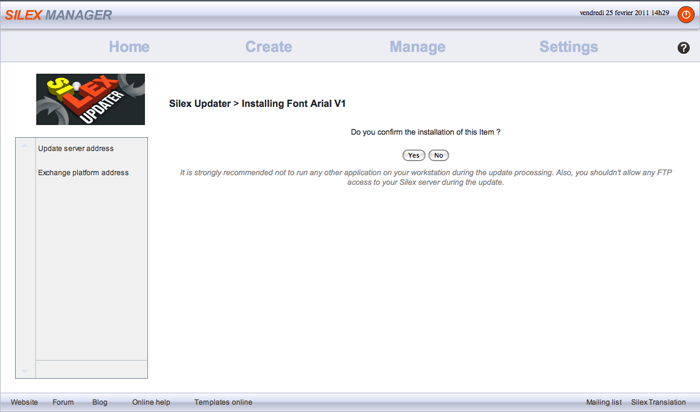
Task: Open the Mailing list footer link
Action: coord(604,402)
